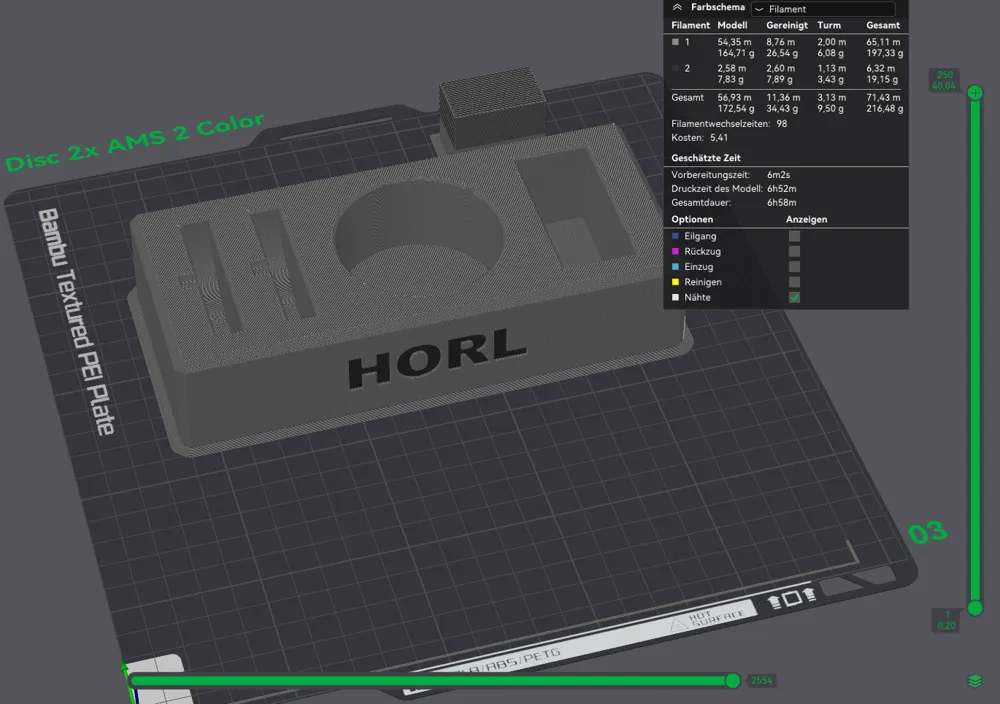Click the 'Geschätzte Zeit' section heading
Screen dimensions: 1000x704
[706, 158]
